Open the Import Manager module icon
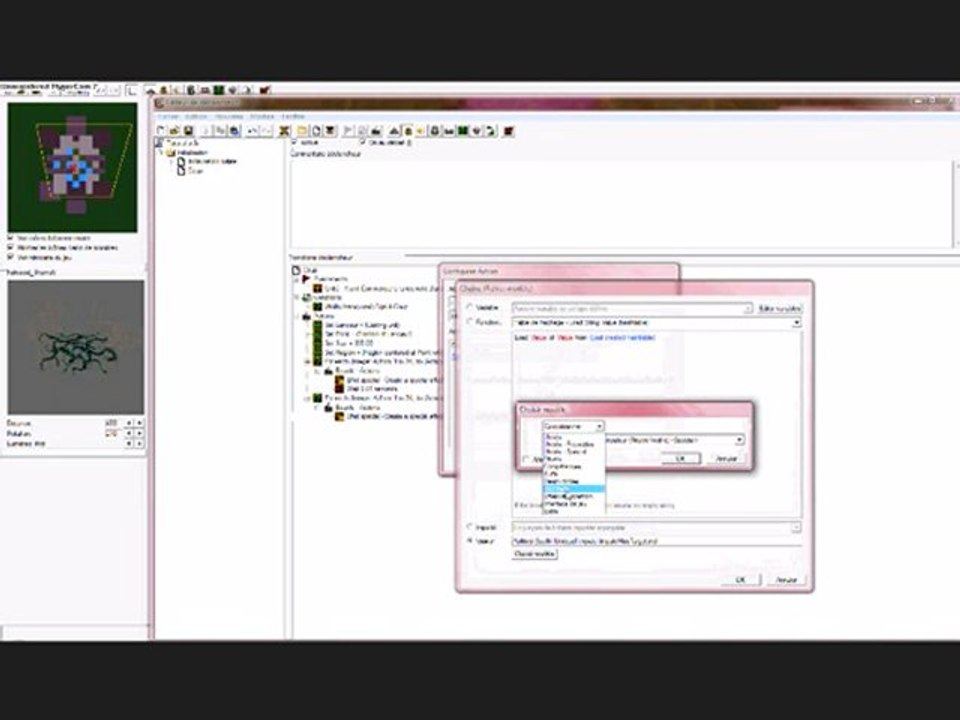 [490, 130]
